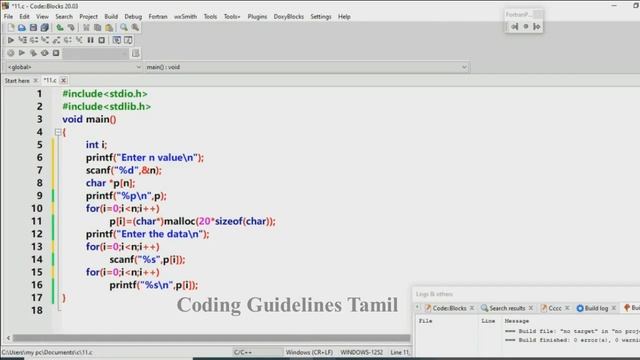This screenshot has width=640, height=360.
Task: Open the Search menu
Action: click(64, 17)
